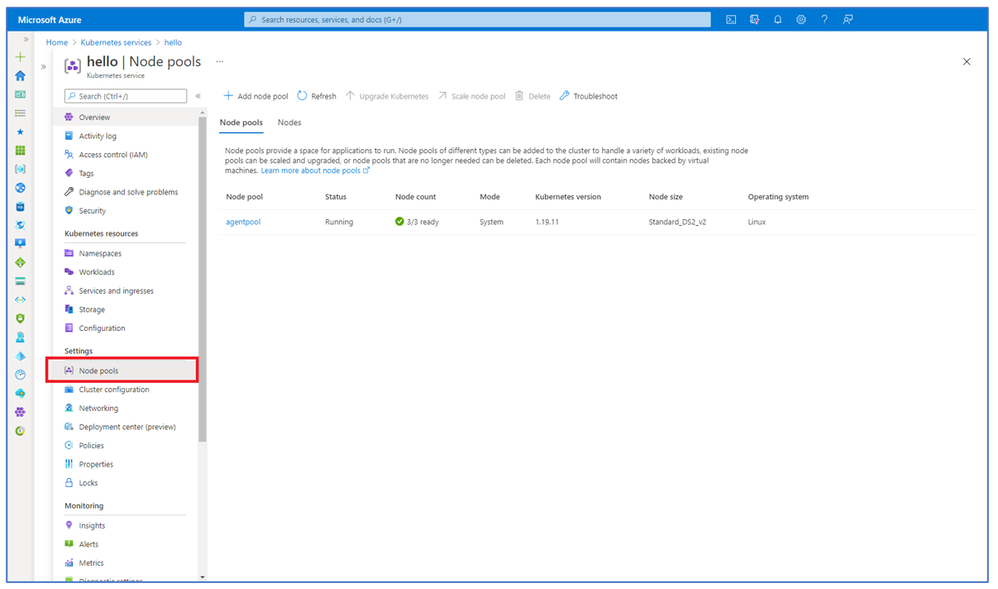
Task: Click the 1.19.11 version cell
Action: point(547,222)
